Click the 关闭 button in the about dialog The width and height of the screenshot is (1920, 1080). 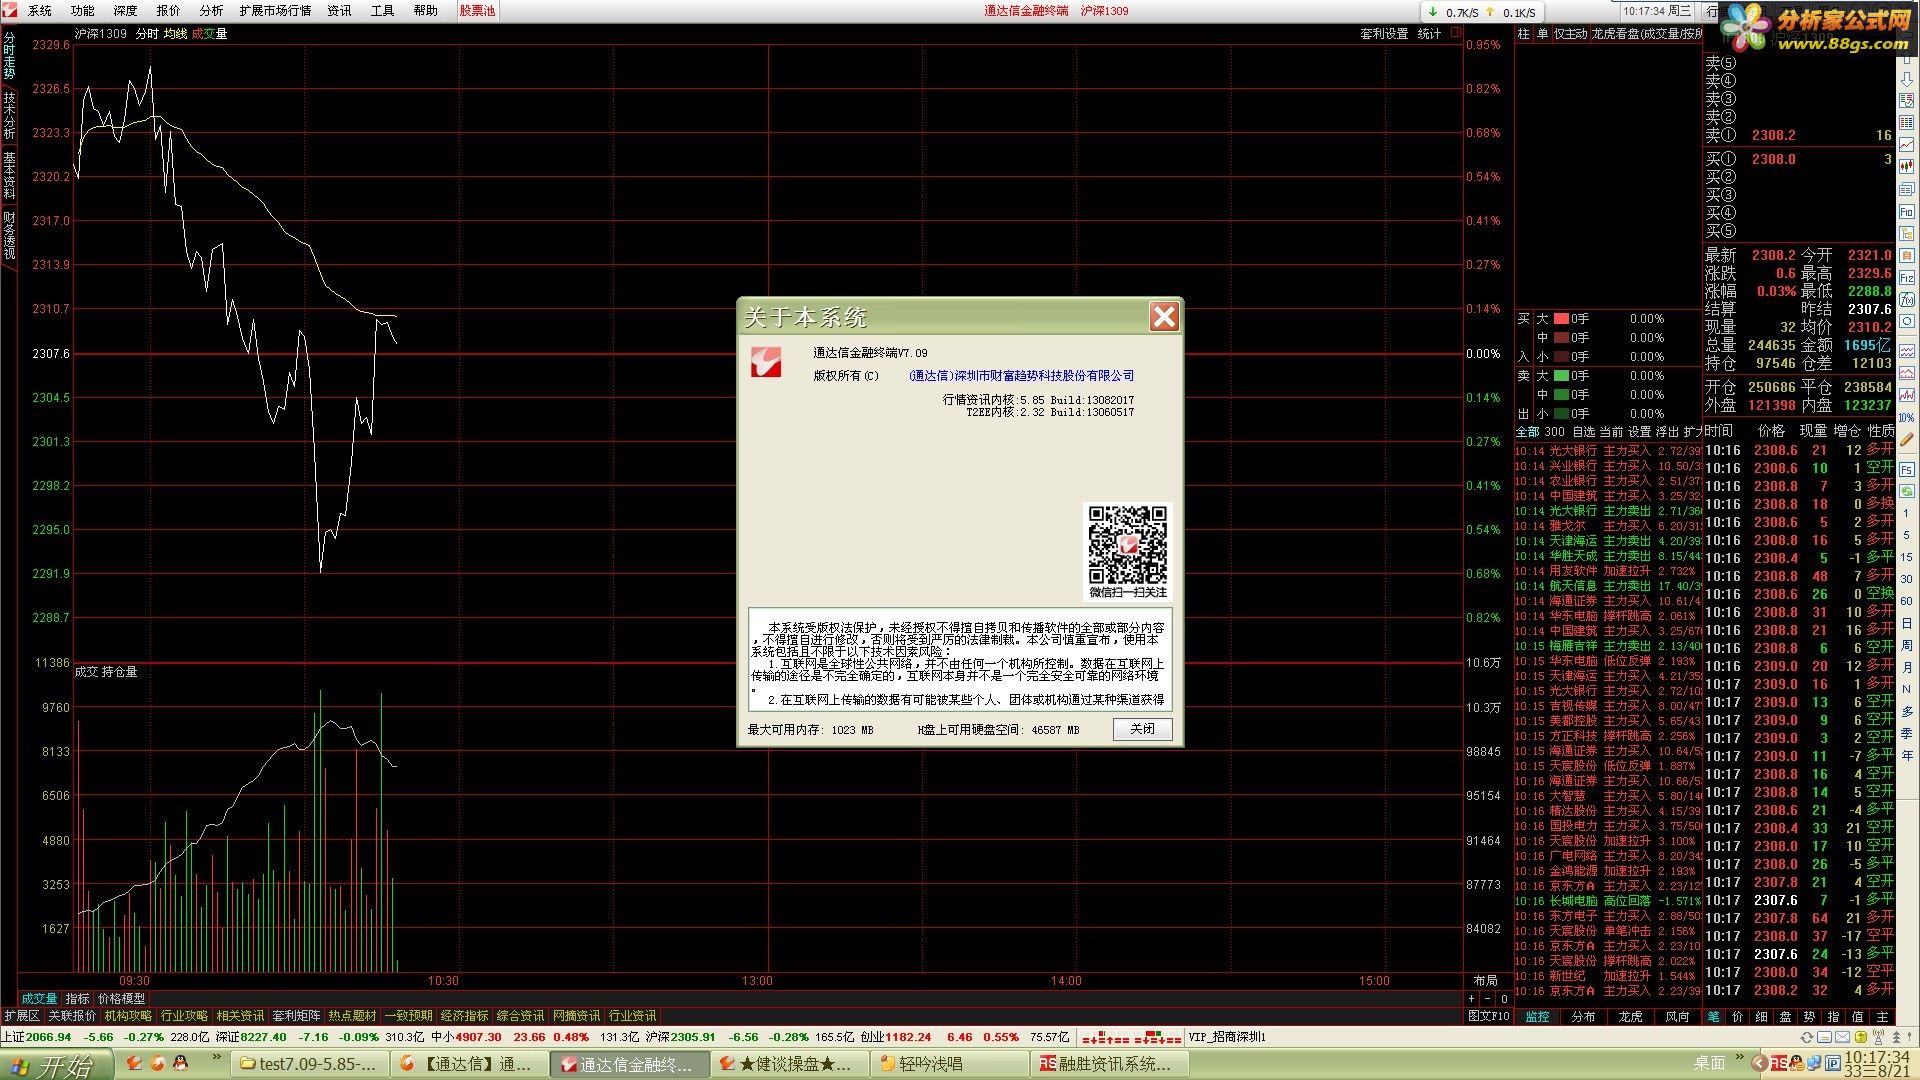[x=1142, y=729]
